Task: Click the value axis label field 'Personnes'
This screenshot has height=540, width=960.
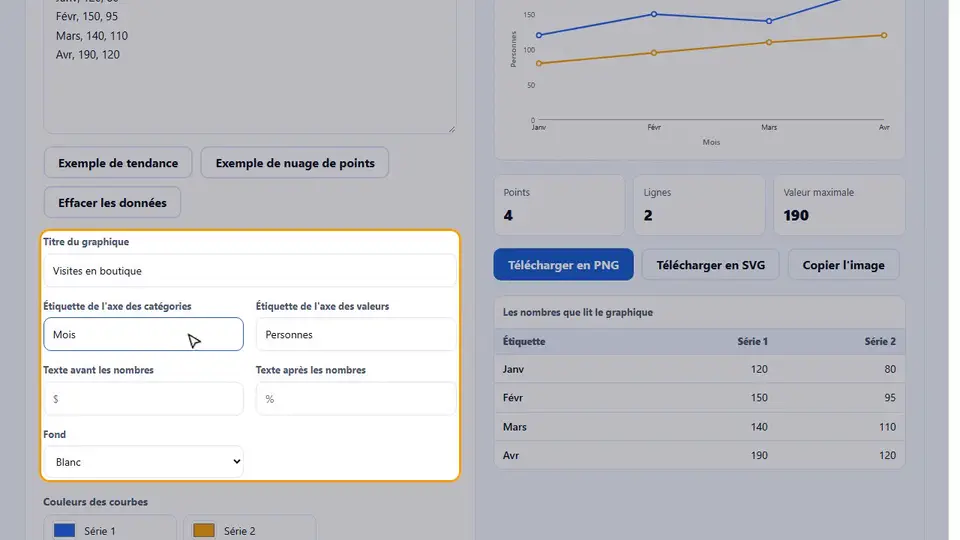Action: [356, 334]
